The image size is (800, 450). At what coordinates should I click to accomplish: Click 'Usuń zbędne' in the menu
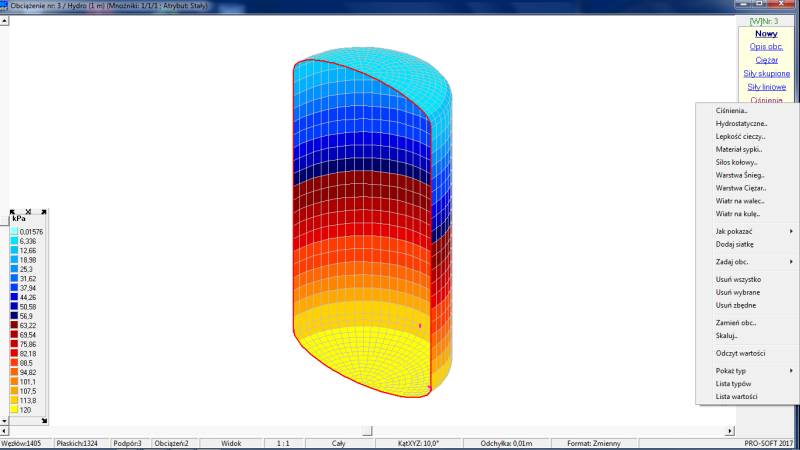coord(736,305)
